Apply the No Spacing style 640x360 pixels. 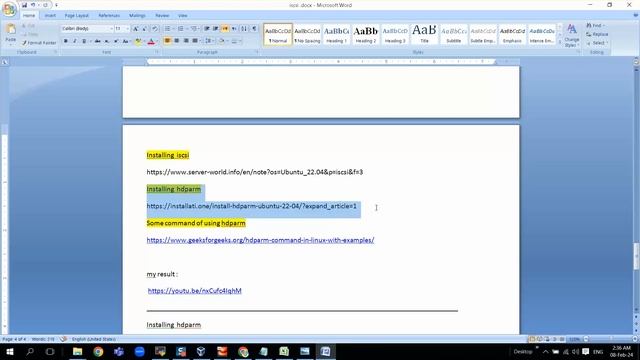(x=307, y=34)
